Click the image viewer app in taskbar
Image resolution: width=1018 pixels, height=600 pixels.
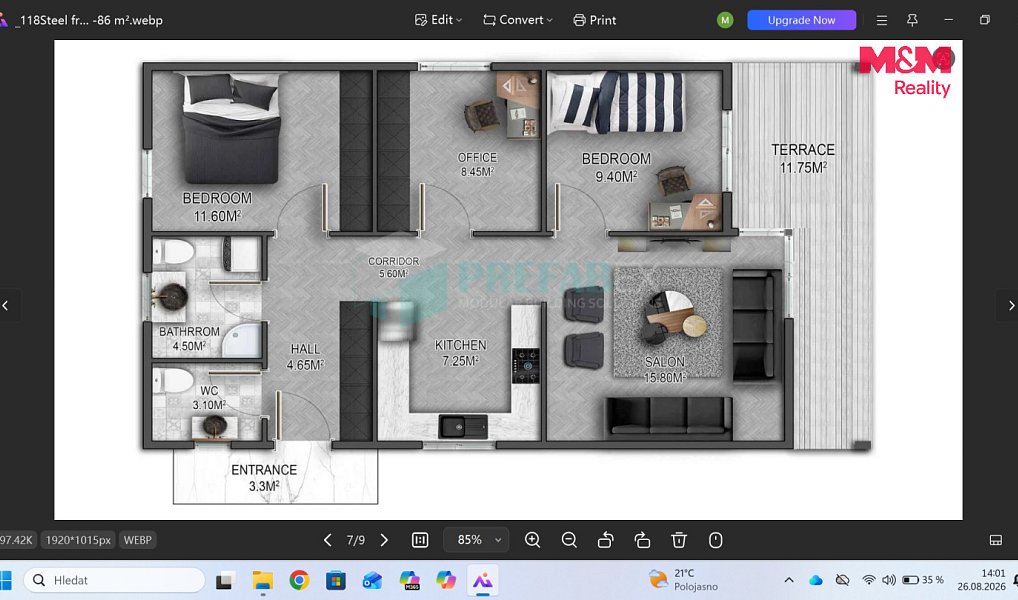pyautogui.click(x=482, y=581)
